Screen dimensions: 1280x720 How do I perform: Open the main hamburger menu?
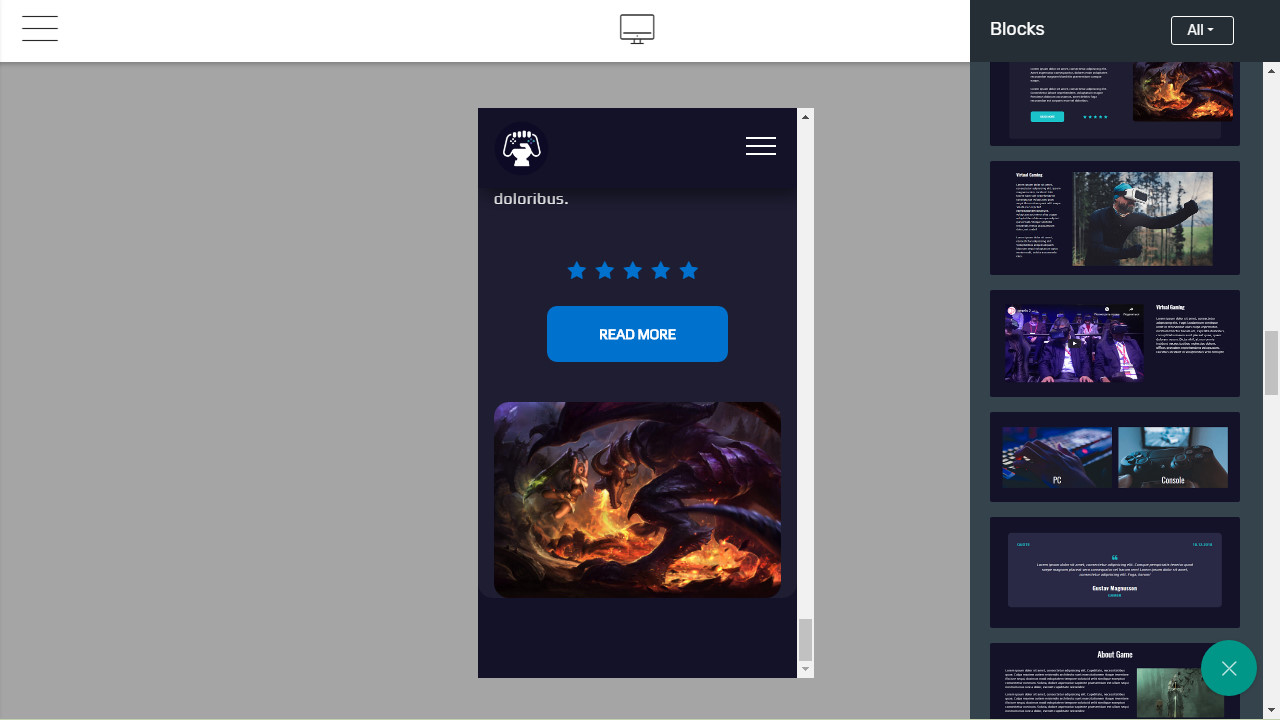click(40, 29)
